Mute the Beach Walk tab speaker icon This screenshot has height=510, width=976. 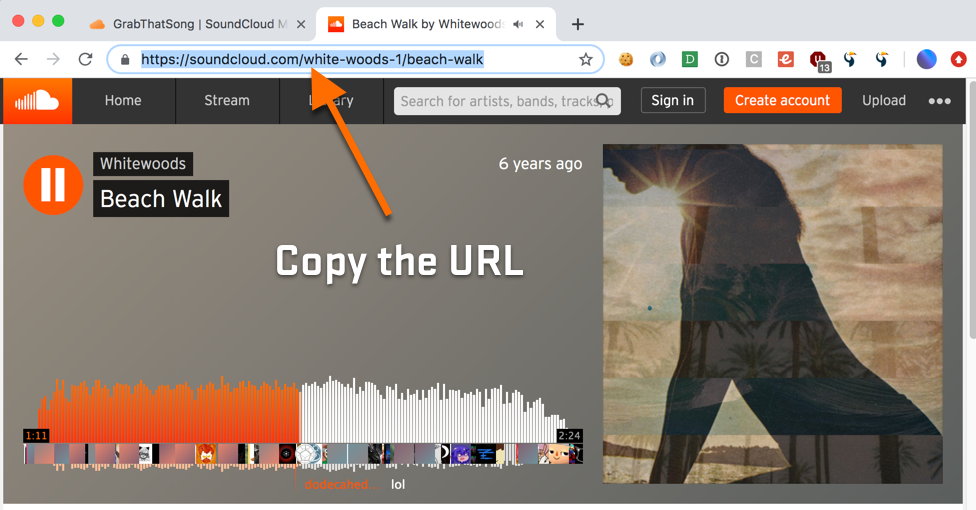click(x=518, y=24)
